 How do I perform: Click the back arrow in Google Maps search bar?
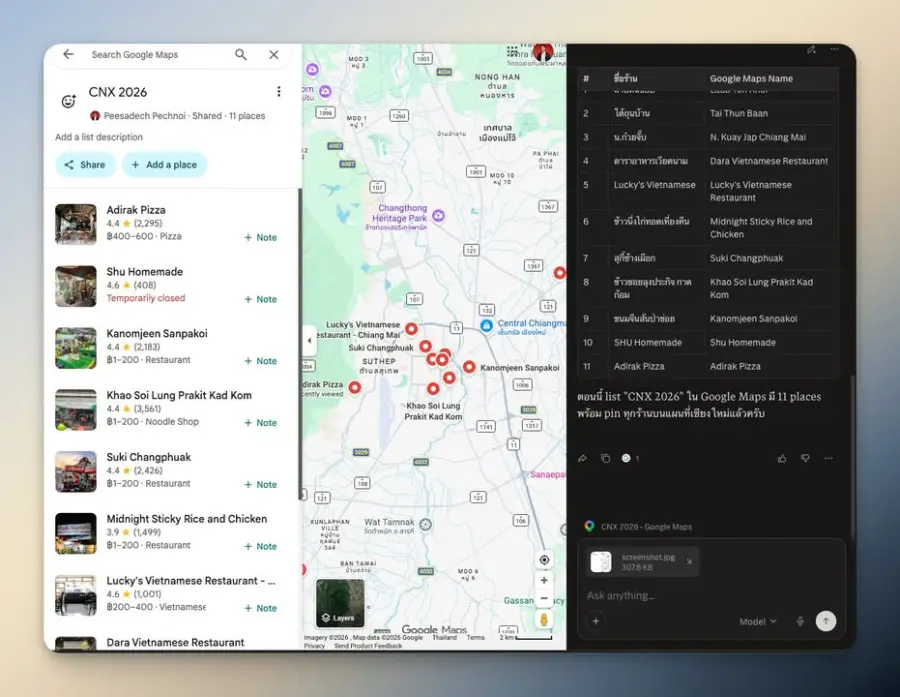point(68,54)
